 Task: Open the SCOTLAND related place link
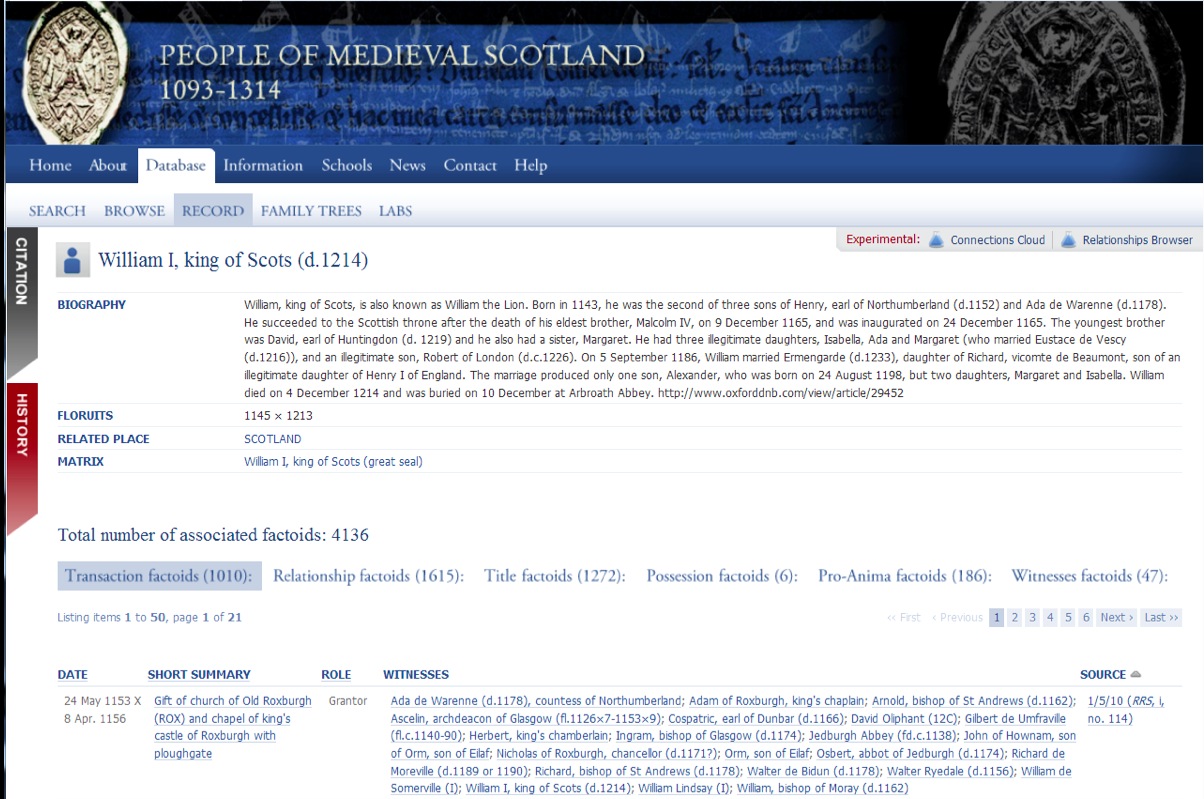click(x=272, y=439)
